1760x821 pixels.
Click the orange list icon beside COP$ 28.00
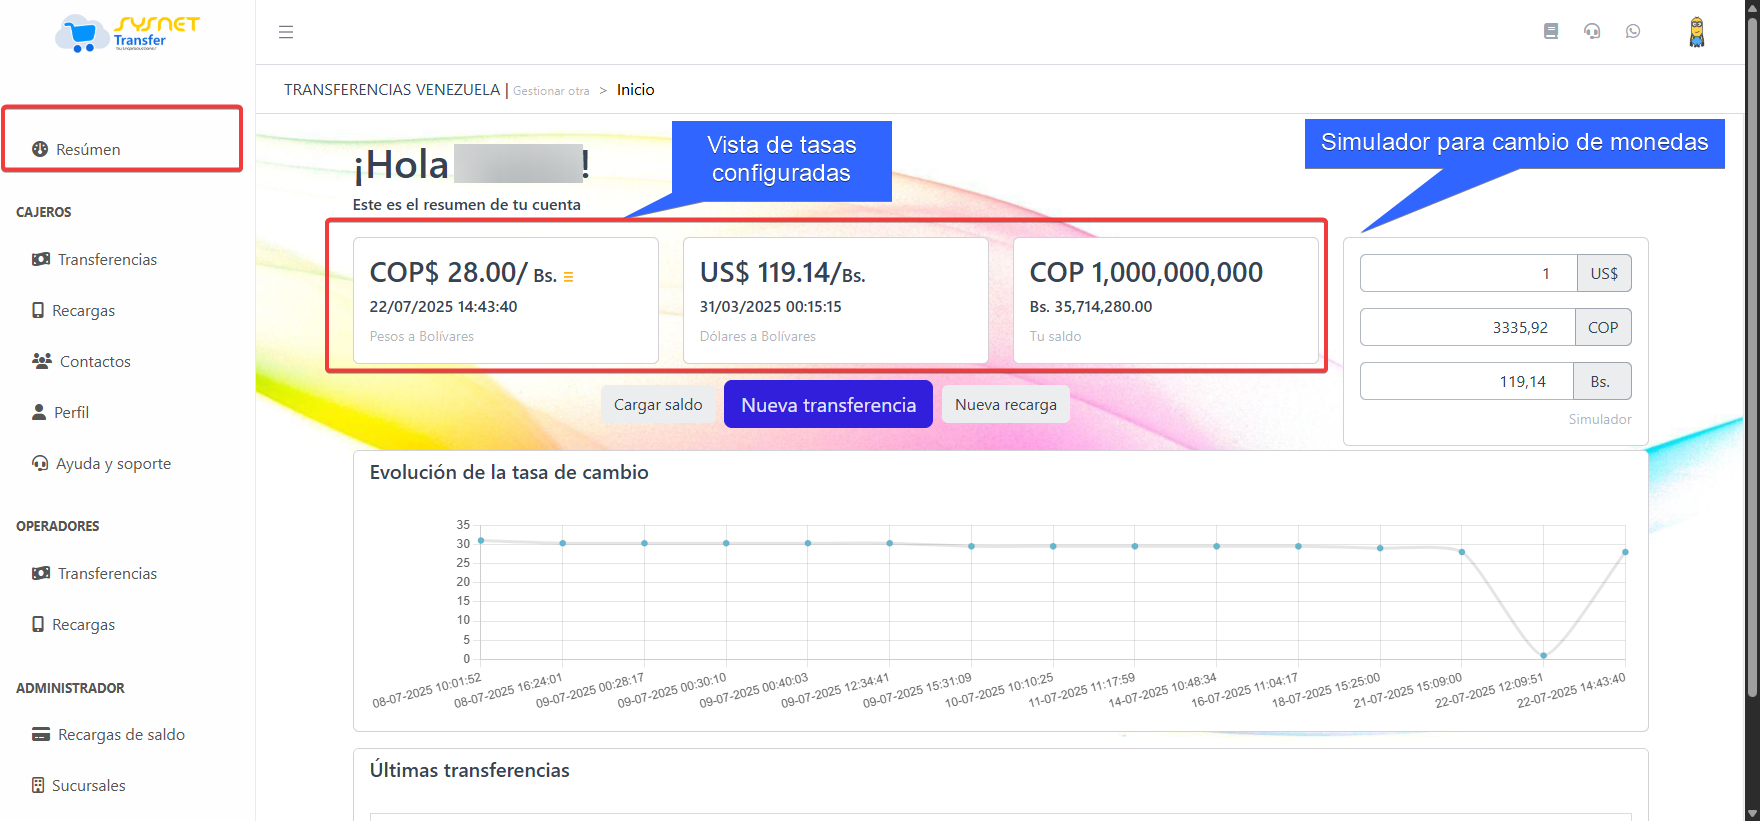(x=568, y=277)
